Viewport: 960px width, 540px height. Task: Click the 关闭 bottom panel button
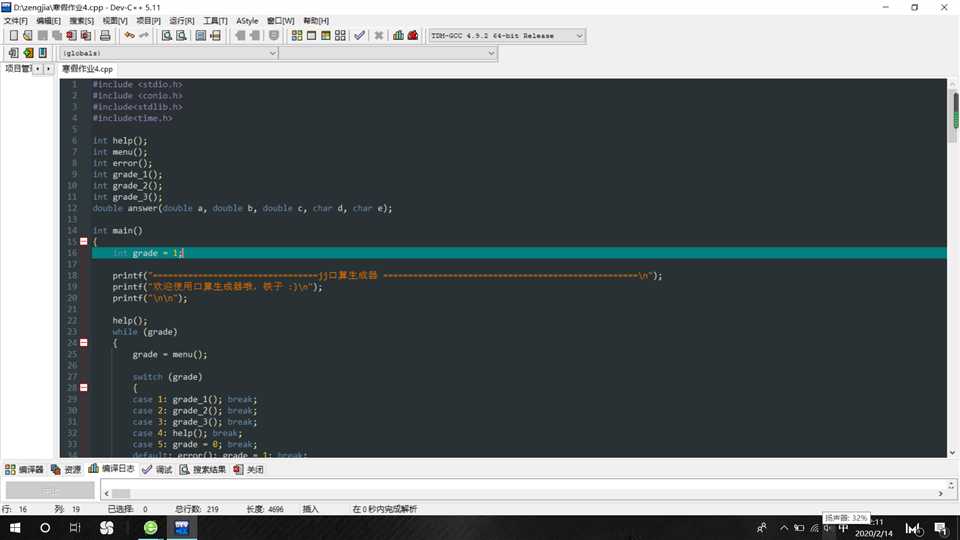[x=249, y=470]
